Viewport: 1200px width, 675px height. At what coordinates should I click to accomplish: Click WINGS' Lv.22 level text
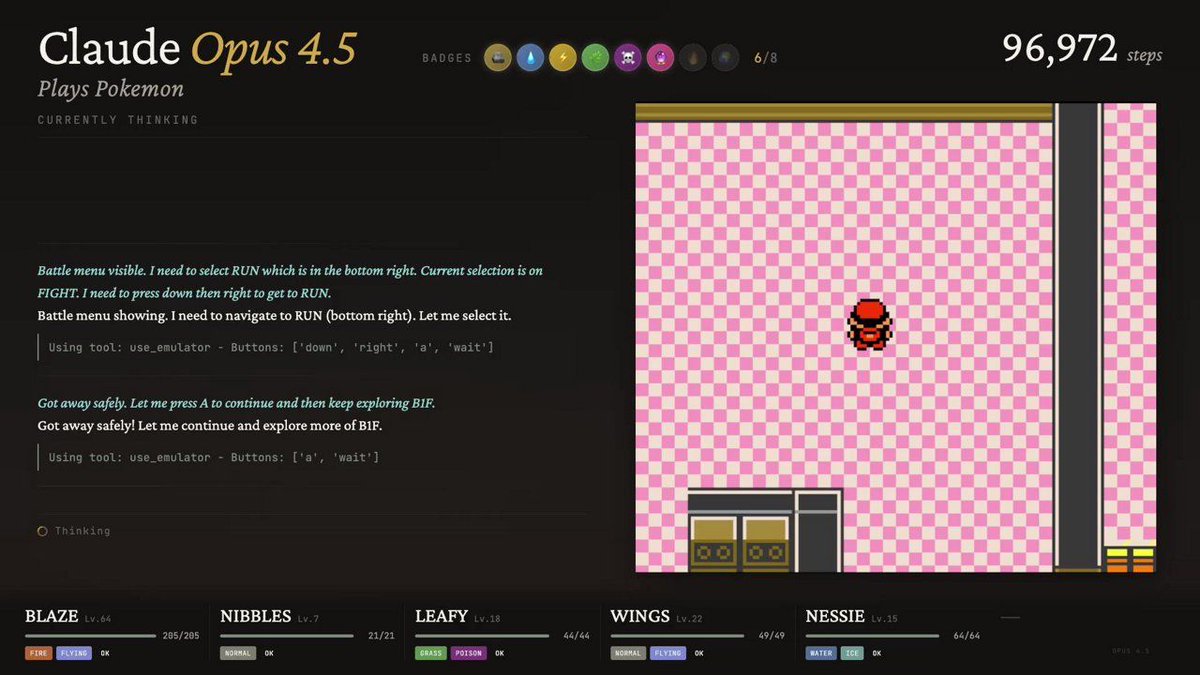tap(690, 619)
